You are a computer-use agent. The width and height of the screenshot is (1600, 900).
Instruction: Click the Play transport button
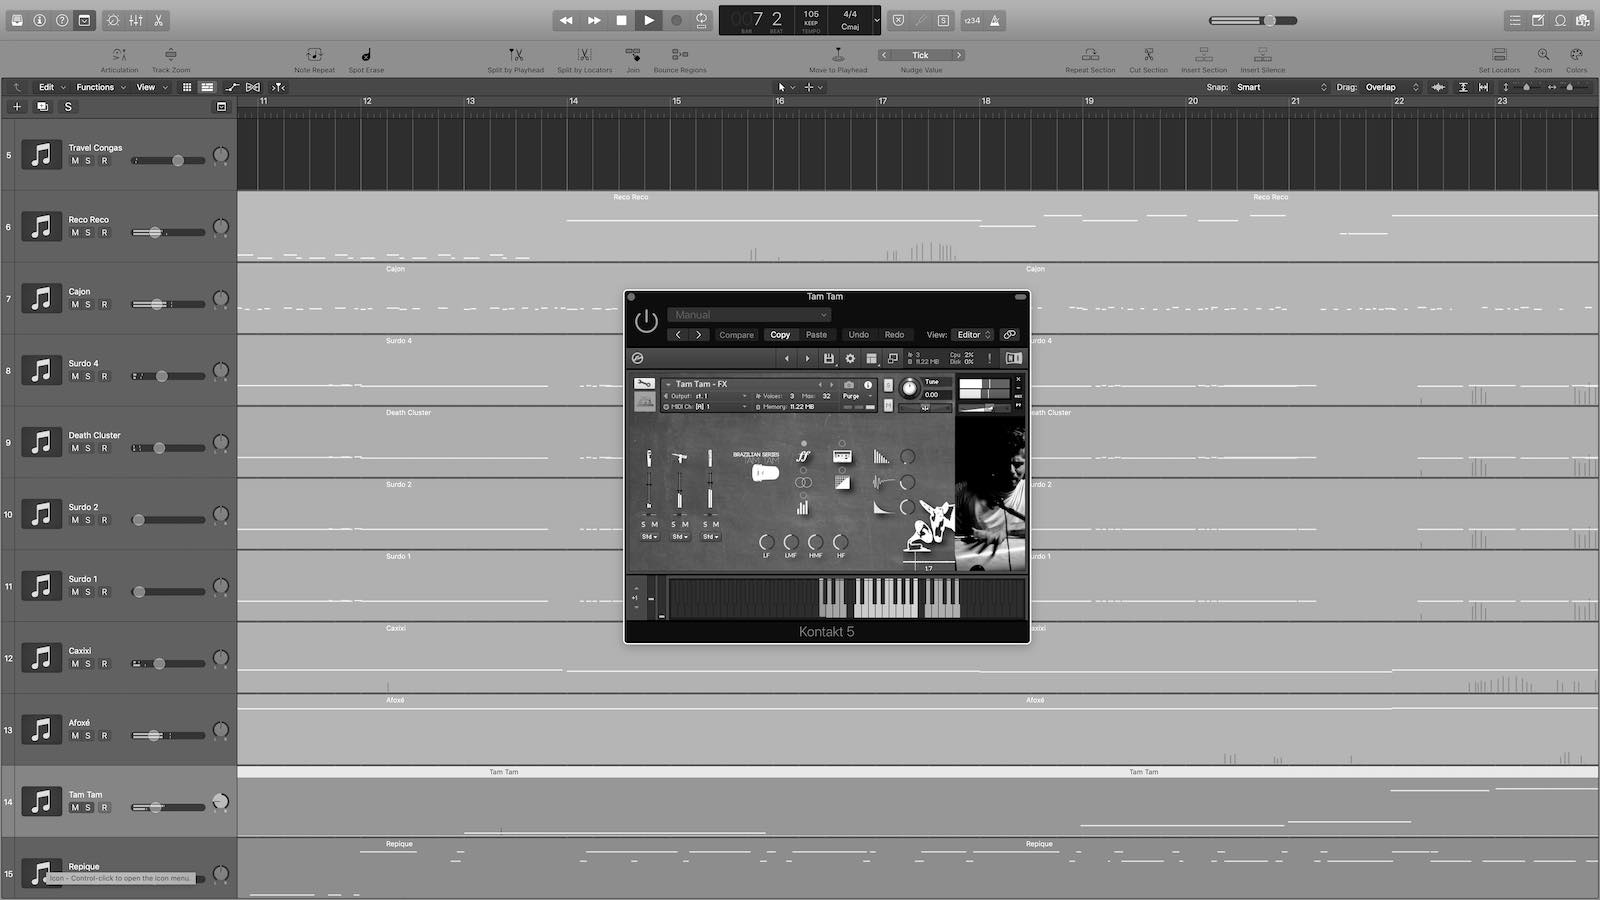point(649,20)
